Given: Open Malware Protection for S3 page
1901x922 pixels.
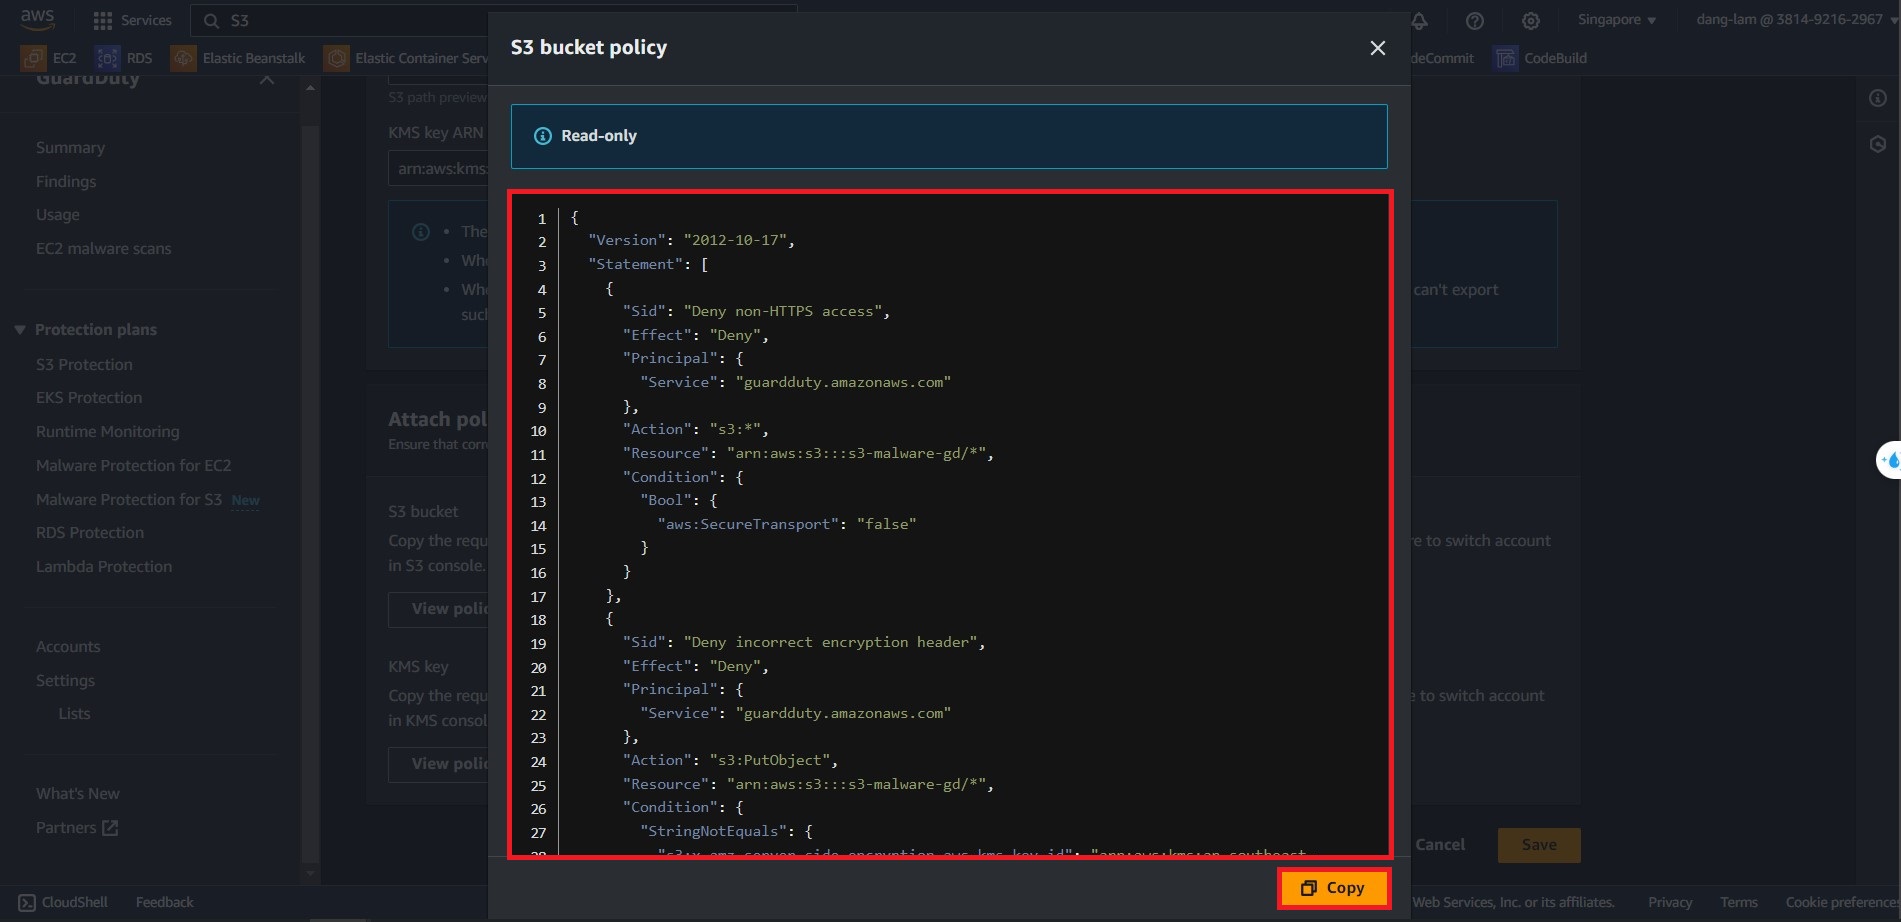Looking at the screenshot, I should tap(129, 499).
